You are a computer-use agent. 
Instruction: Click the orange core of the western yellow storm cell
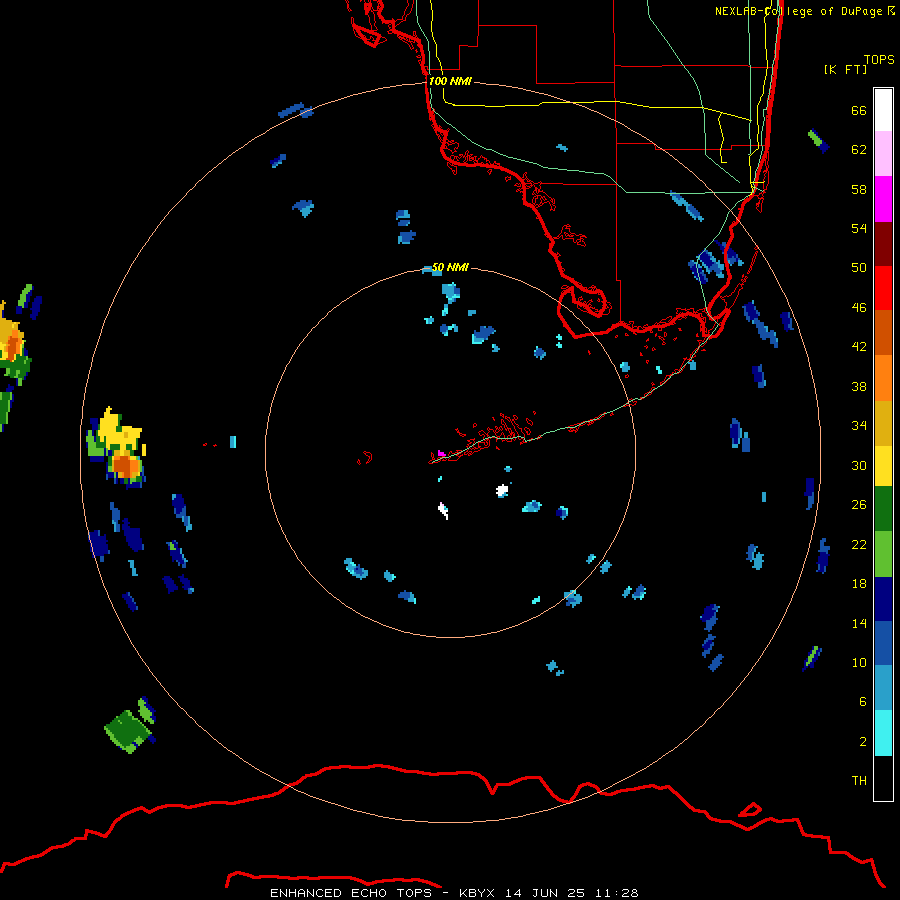(126, 465)
